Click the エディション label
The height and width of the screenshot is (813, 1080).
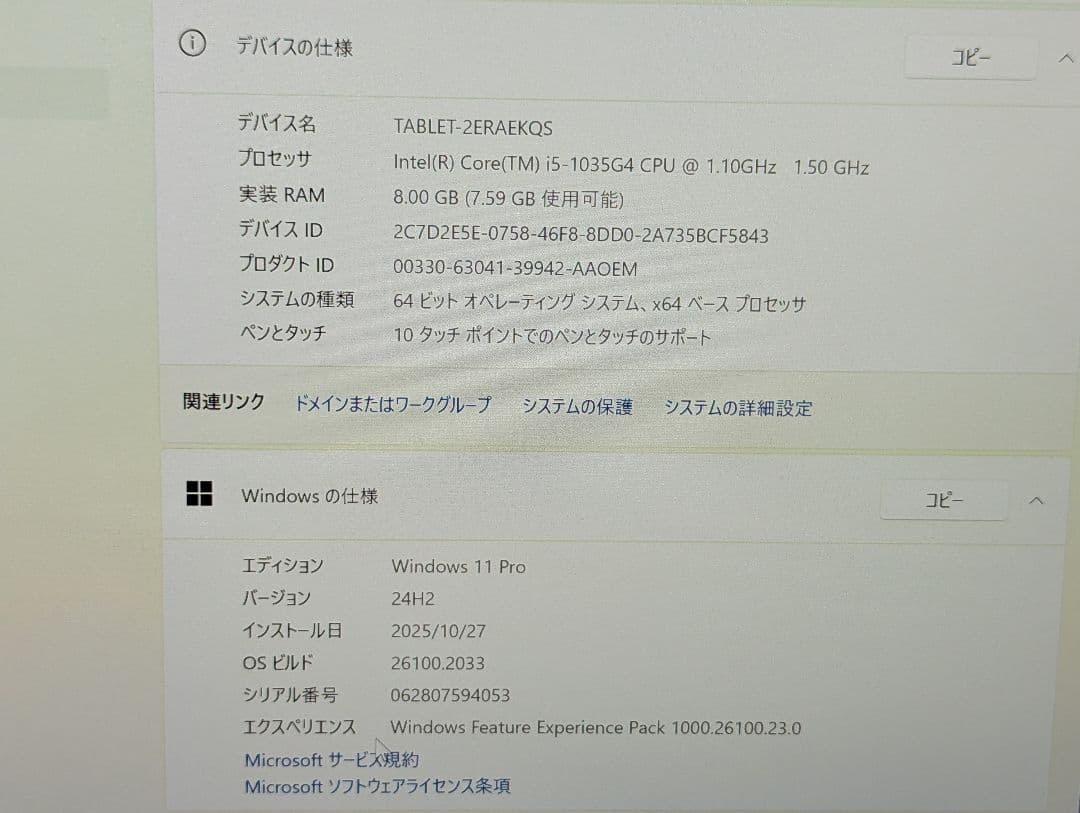point(282,566)
